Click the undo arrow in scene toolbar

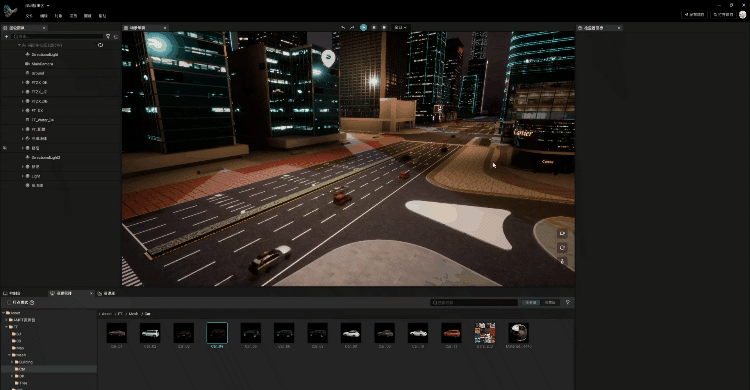[x=343, y=28]
